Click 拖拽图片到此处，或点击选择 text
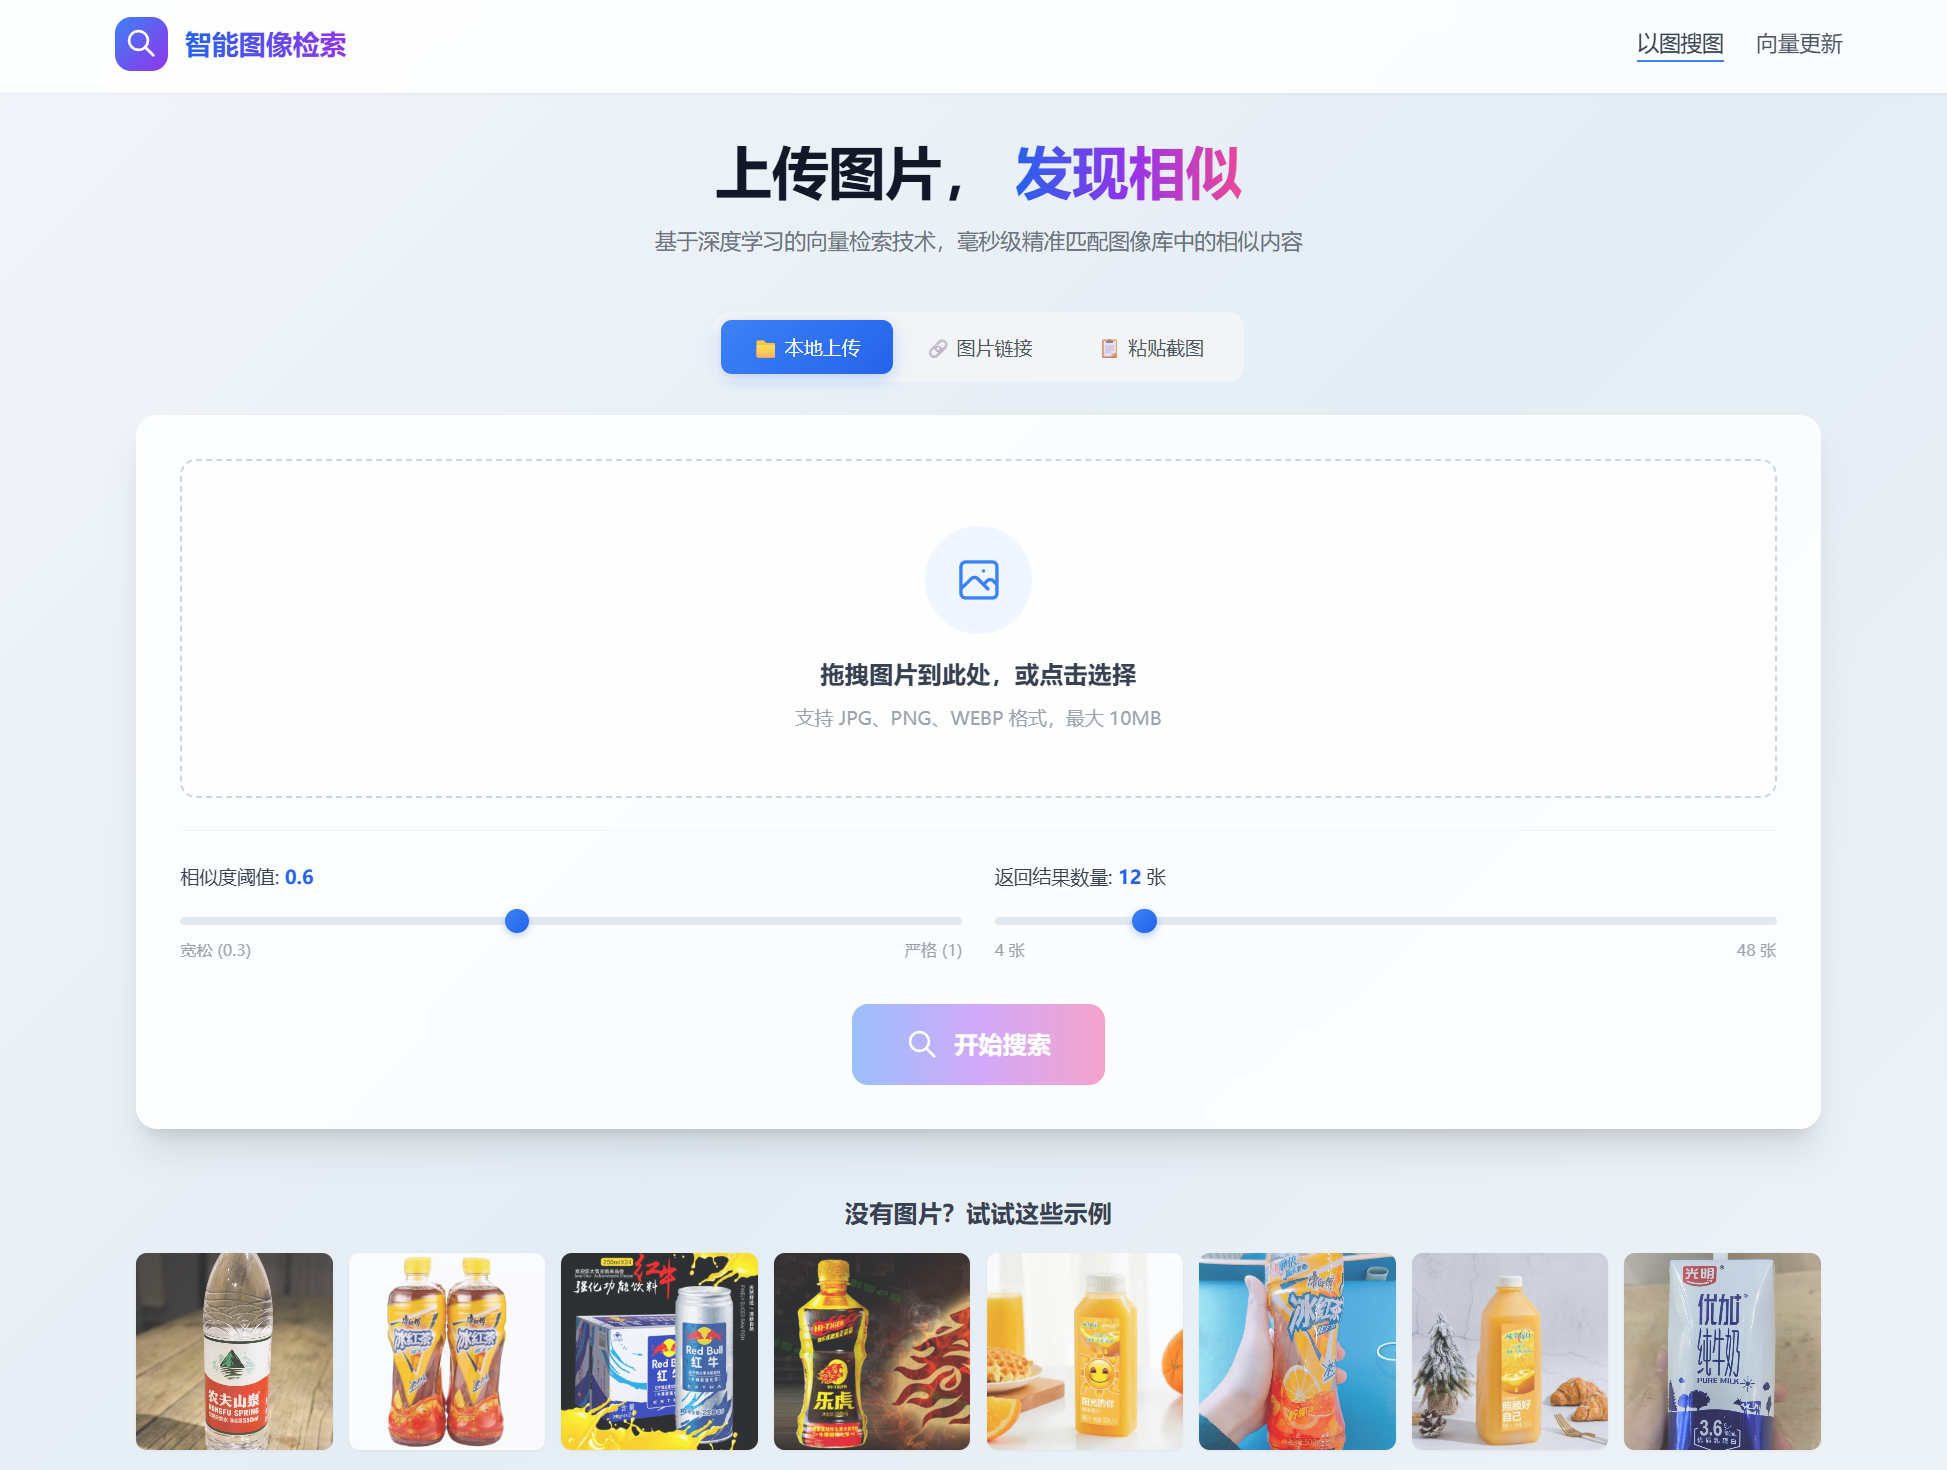This screenshot has height=1470, width=1947. coord(978,675)
